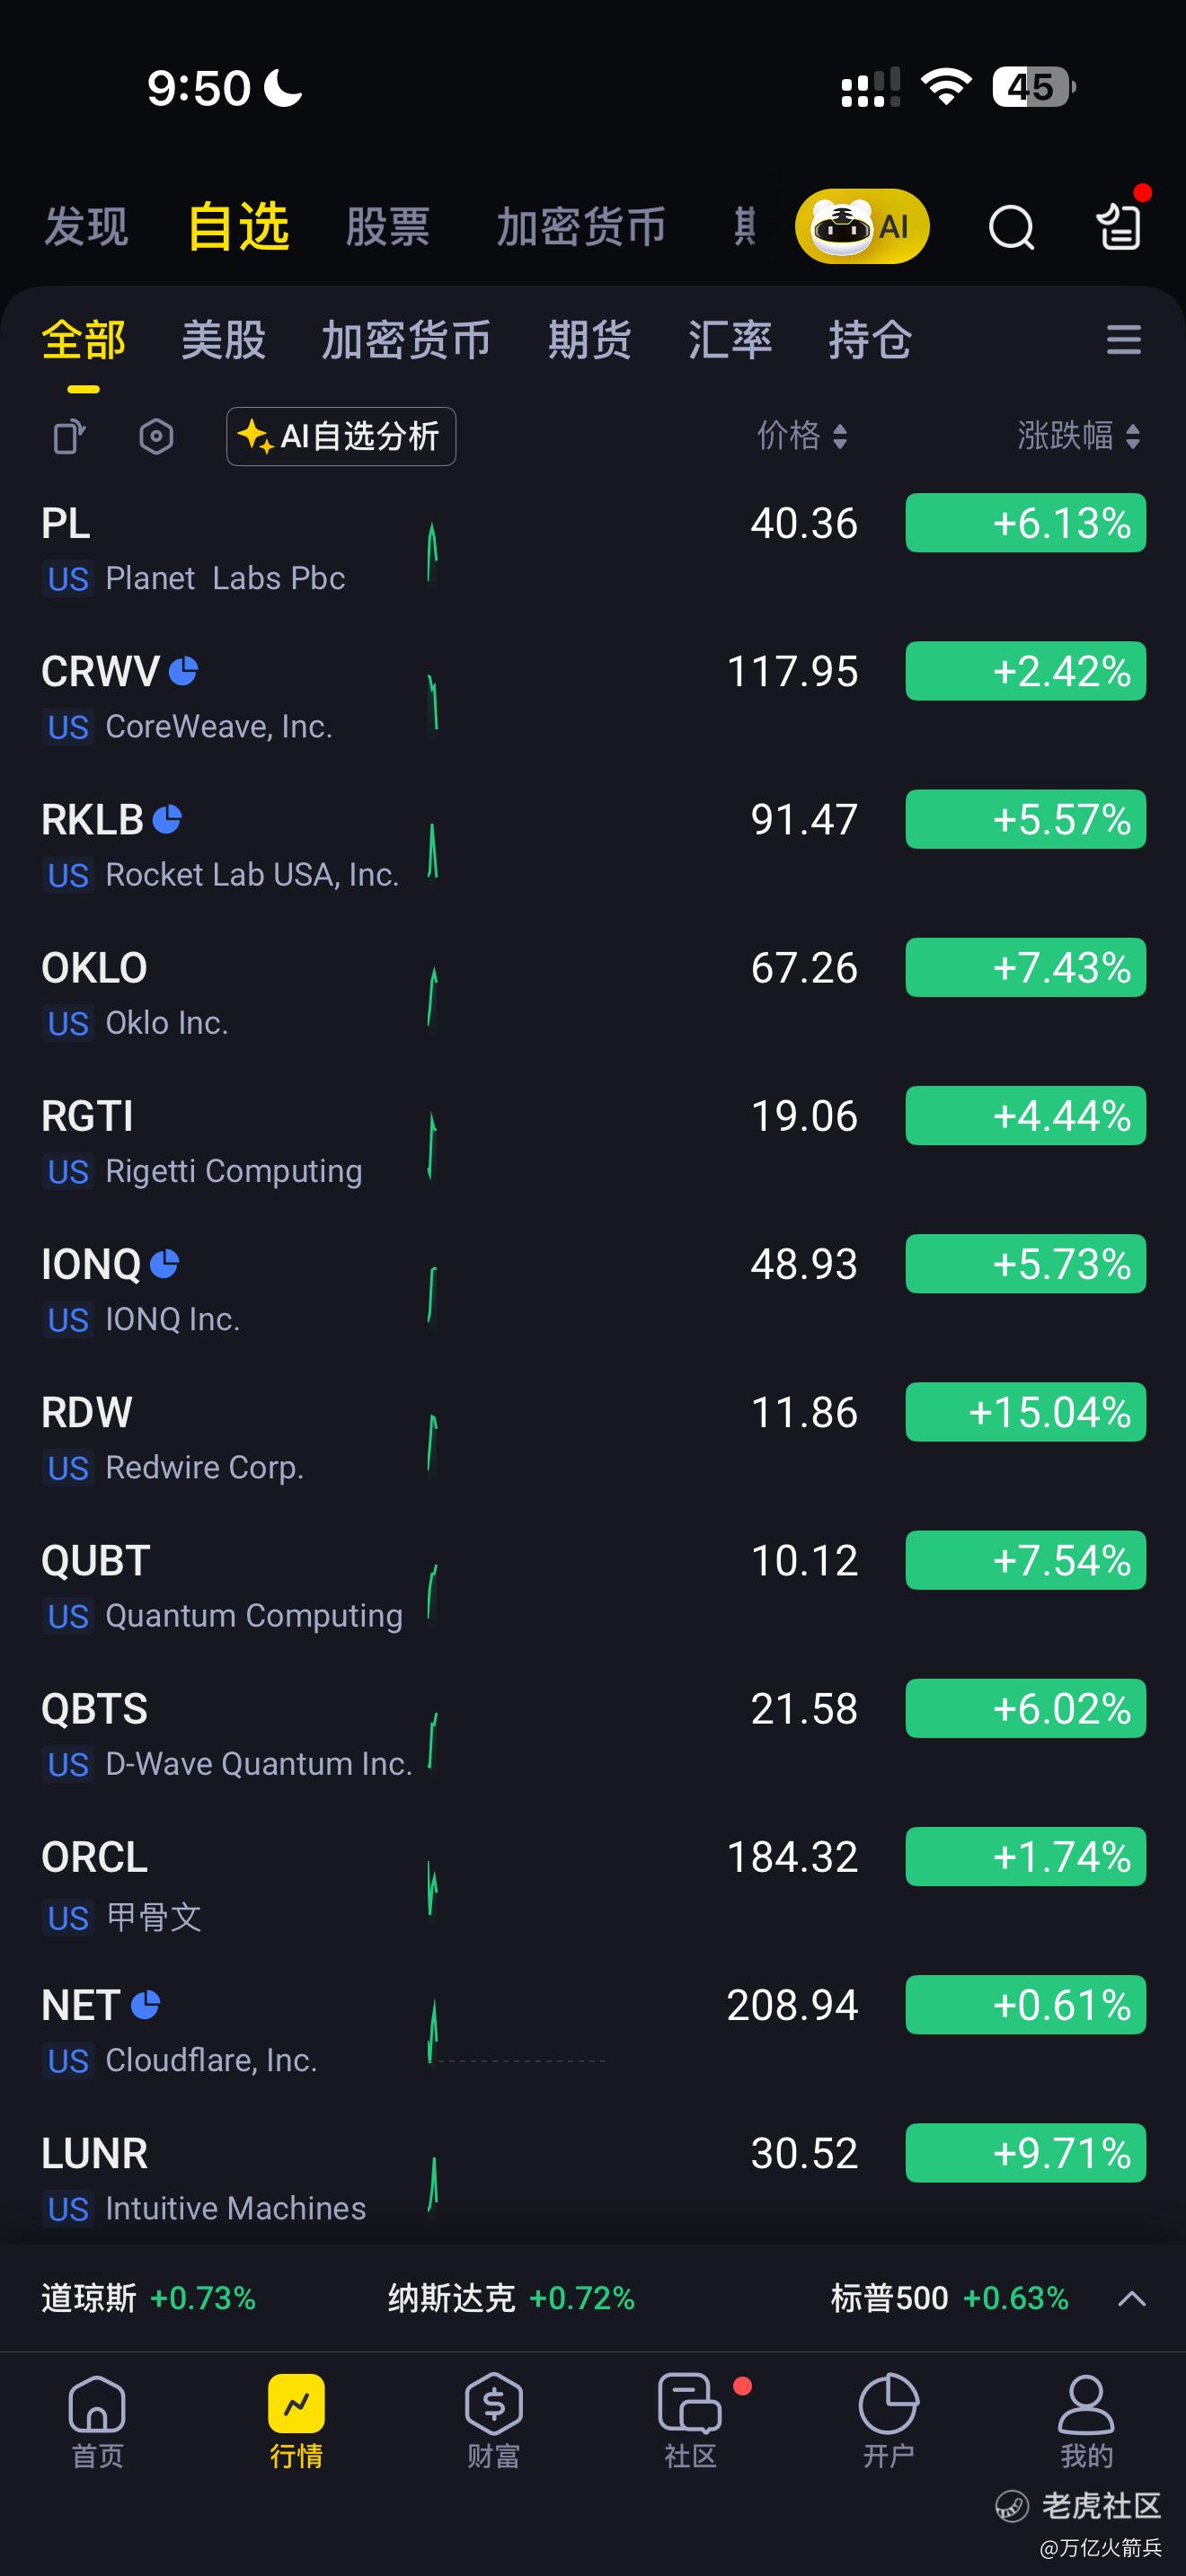
Task: Tap the Tiger AI assistant badge
Action: click(862, 227)
